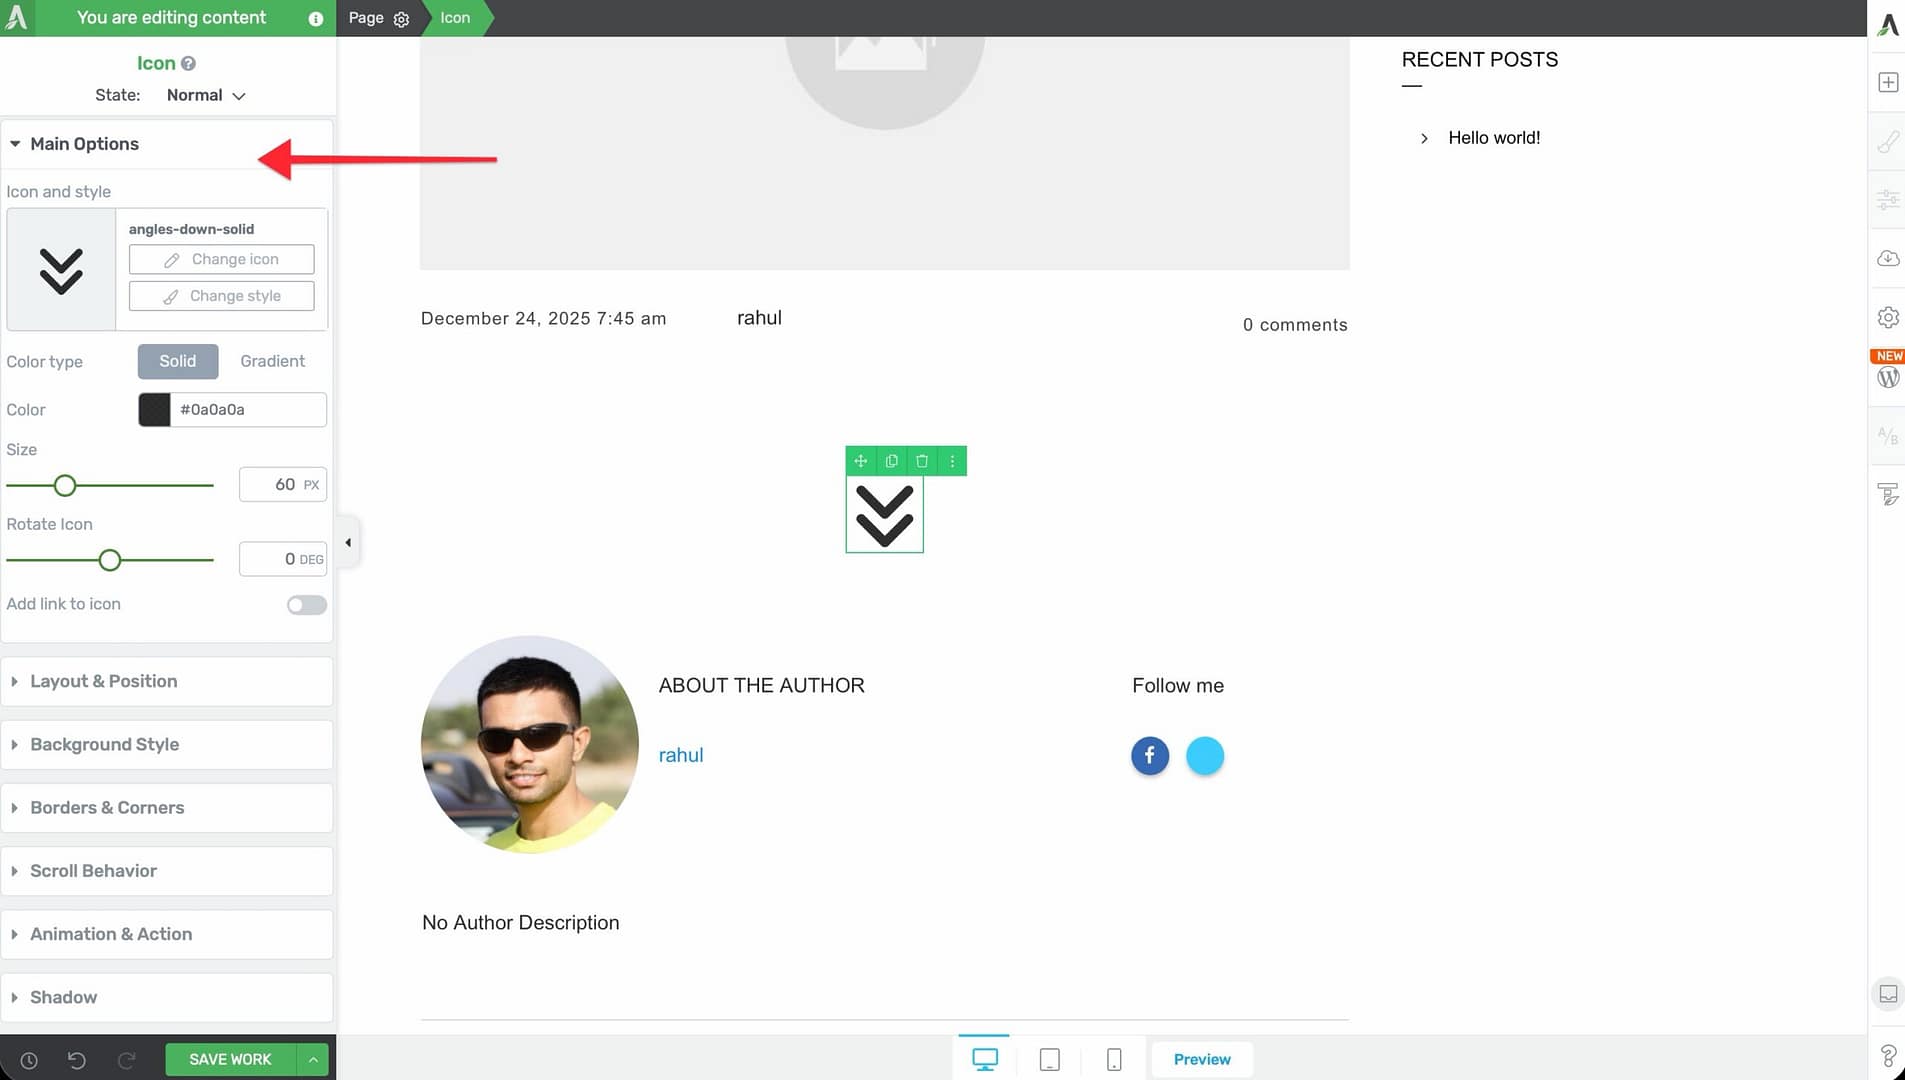Image resolution: width=1905 pixels, height=1080 pixels.
Task: Click the dark color swatch
Action: pyautogui.click(x=154, y=410)
